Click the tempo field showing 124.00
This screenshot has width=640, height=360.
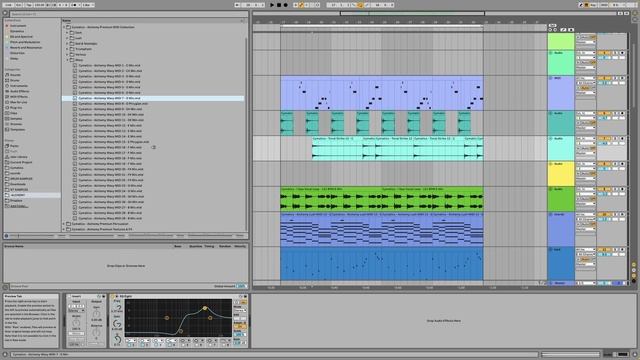[40, 5]
